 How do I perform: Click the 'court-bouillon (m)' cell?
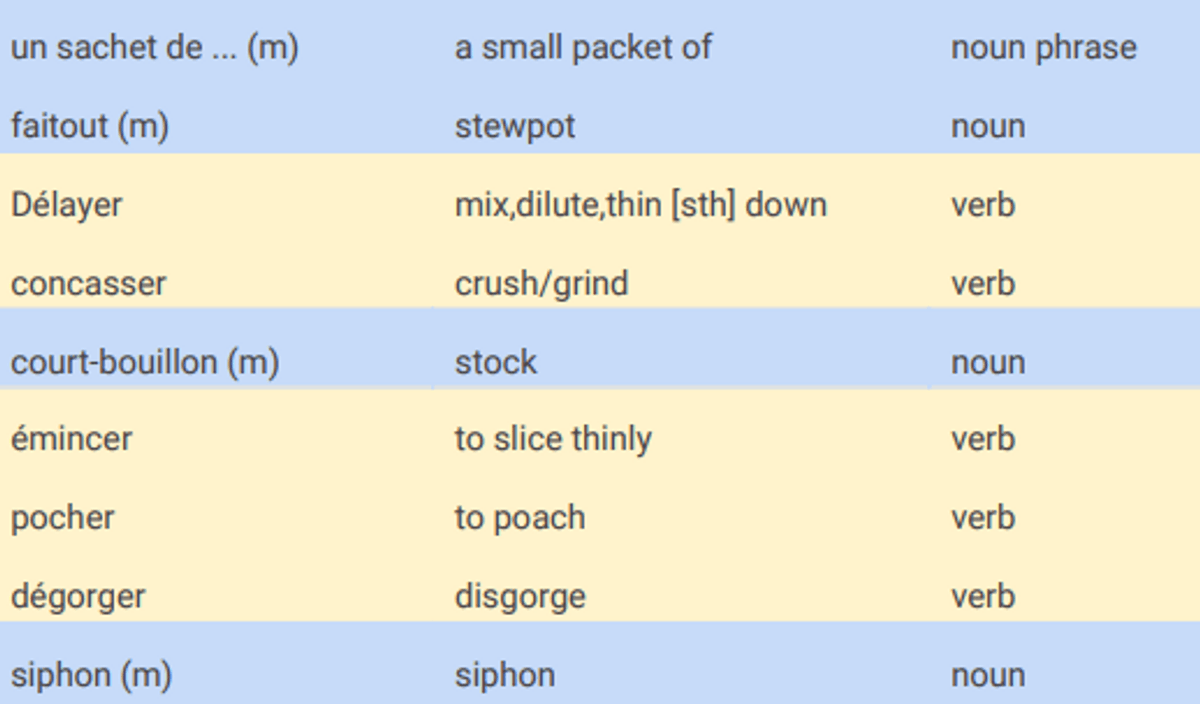pos(217,361)
